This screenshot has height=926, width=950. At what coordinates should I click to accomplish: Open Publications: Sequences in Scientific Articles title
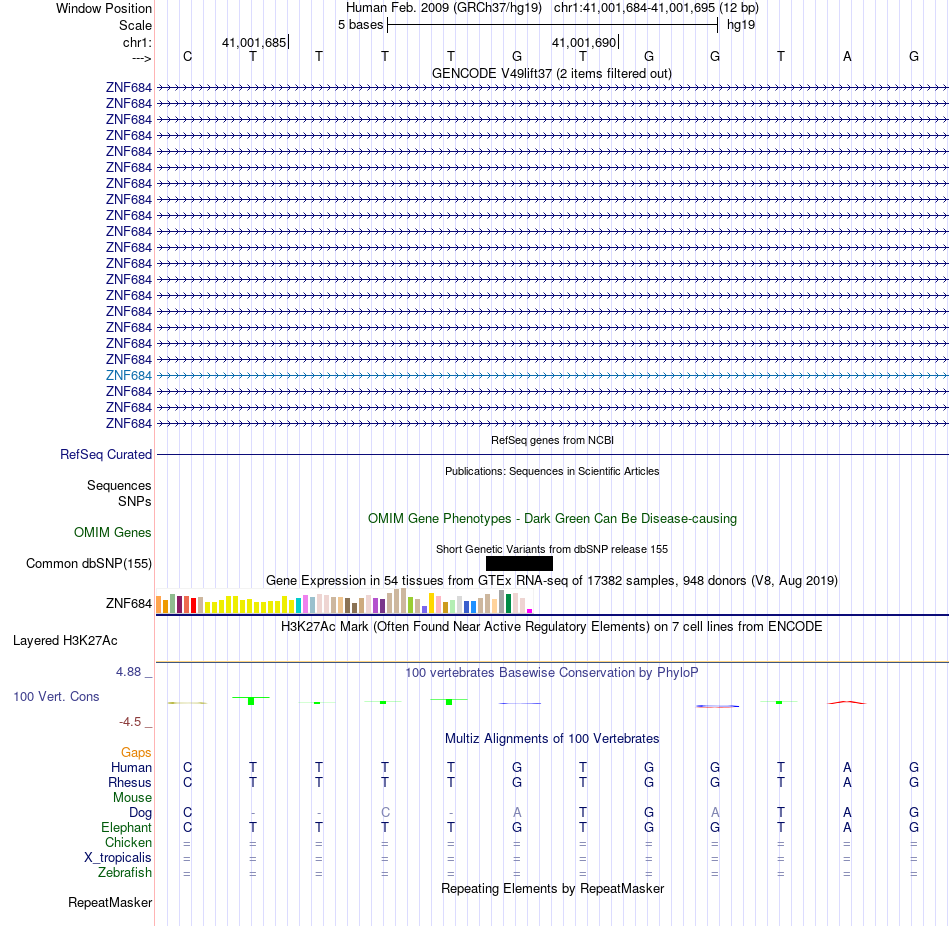coord(552,471)
